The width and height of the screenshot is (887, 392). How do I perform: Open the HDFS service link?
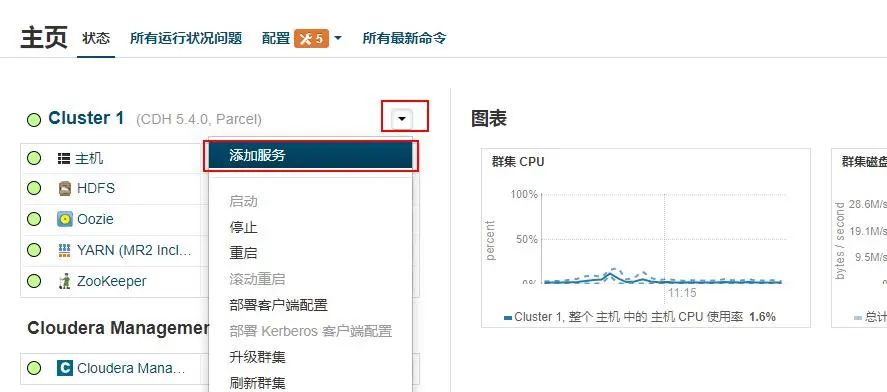[96, 188]
